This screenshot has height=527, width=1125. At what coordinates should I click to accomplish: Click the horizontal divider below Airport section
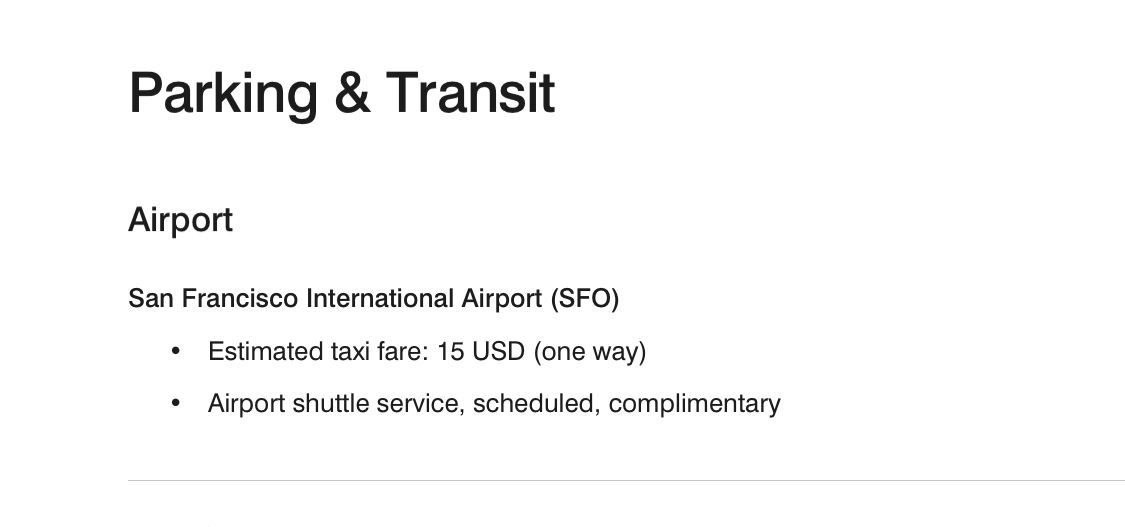point(626,480)
